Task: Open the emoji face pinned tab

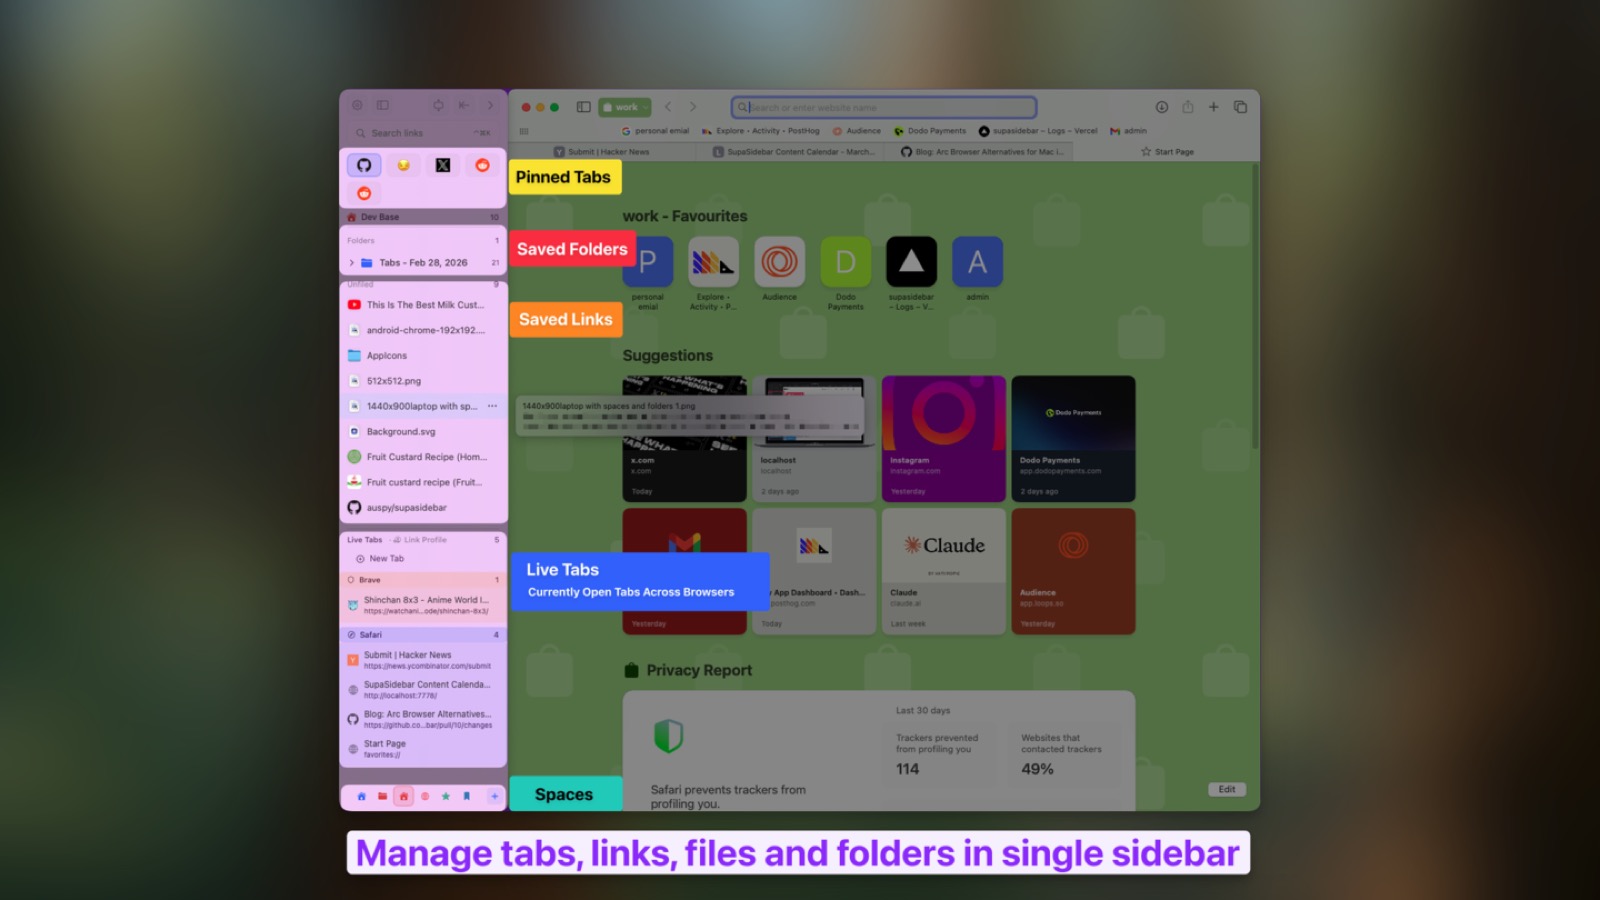Action: click(x=403, y=165)
